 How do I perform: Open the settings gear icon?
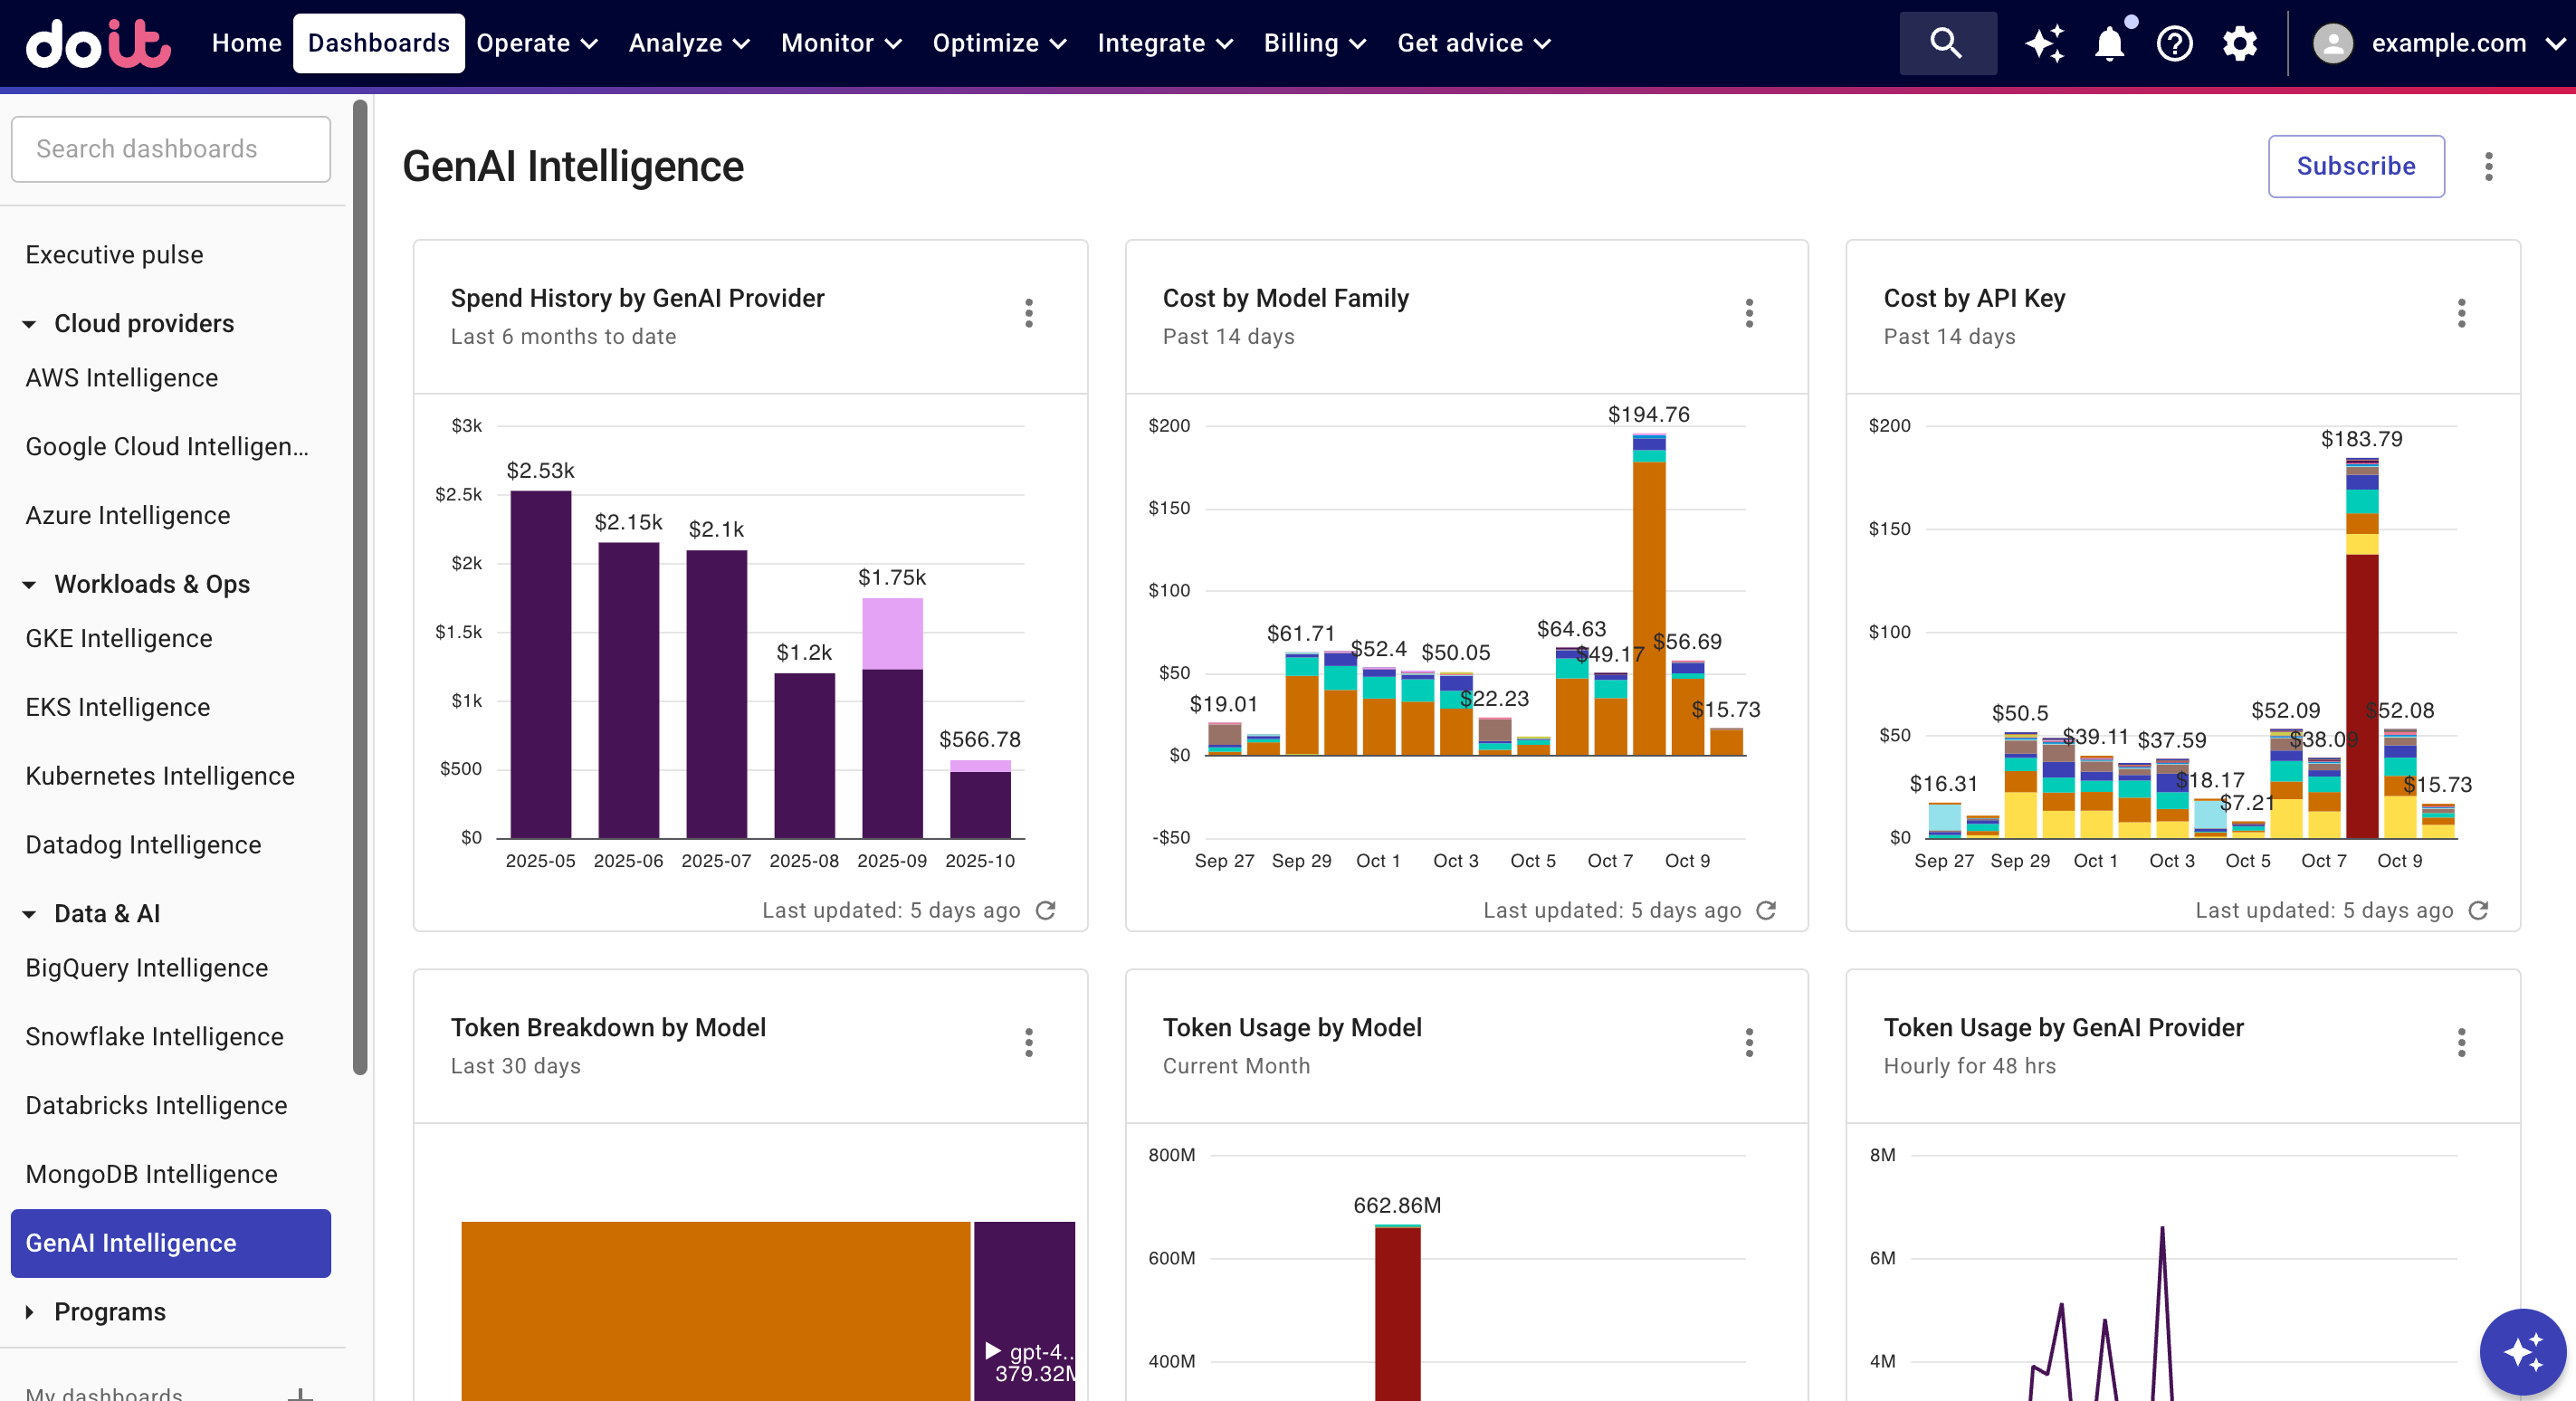coord(2240,43)
